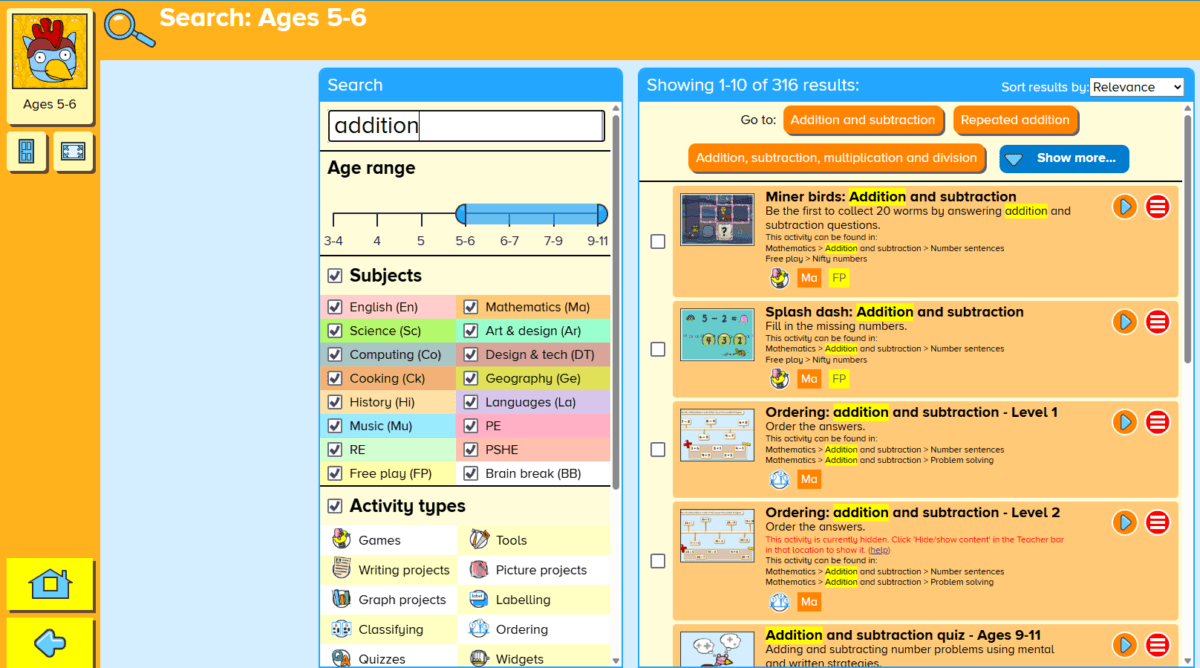The width and height of the screenshot is (1200, 668).
Task: Tick the checkbox beside Splash dash result
Action: [657, 349]
